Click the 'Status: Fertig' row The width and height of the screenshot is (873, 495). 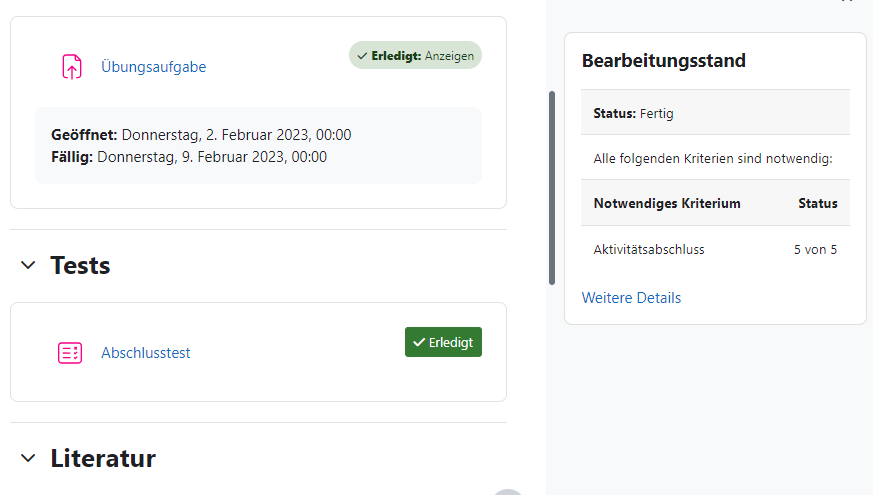coord(715,113)
